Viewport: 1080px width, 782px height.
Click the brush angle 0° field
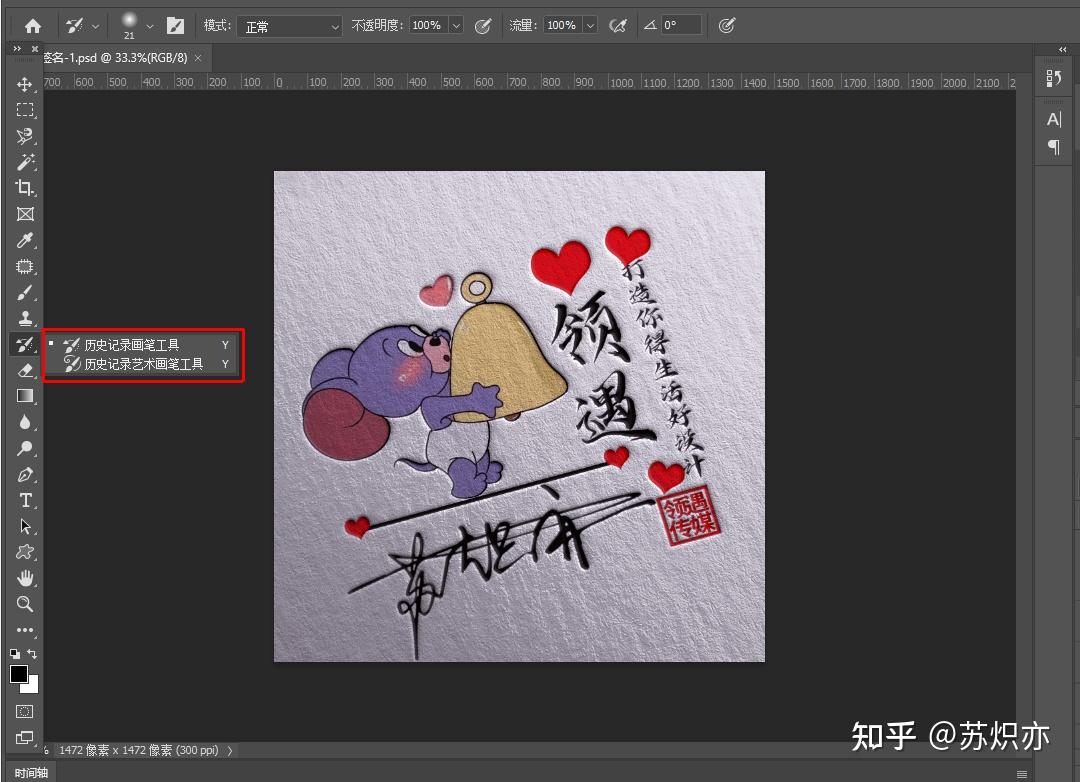(681, 26)
